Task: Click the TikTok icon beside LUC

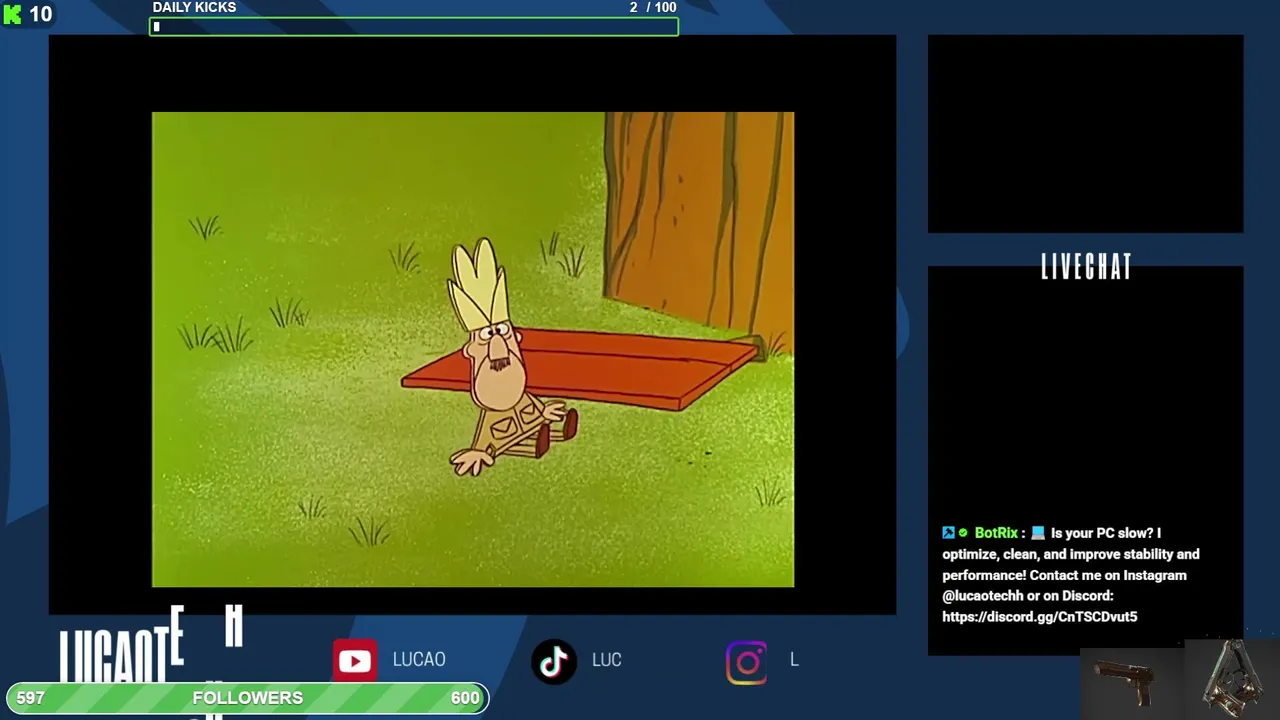Action: click(554, 661)
